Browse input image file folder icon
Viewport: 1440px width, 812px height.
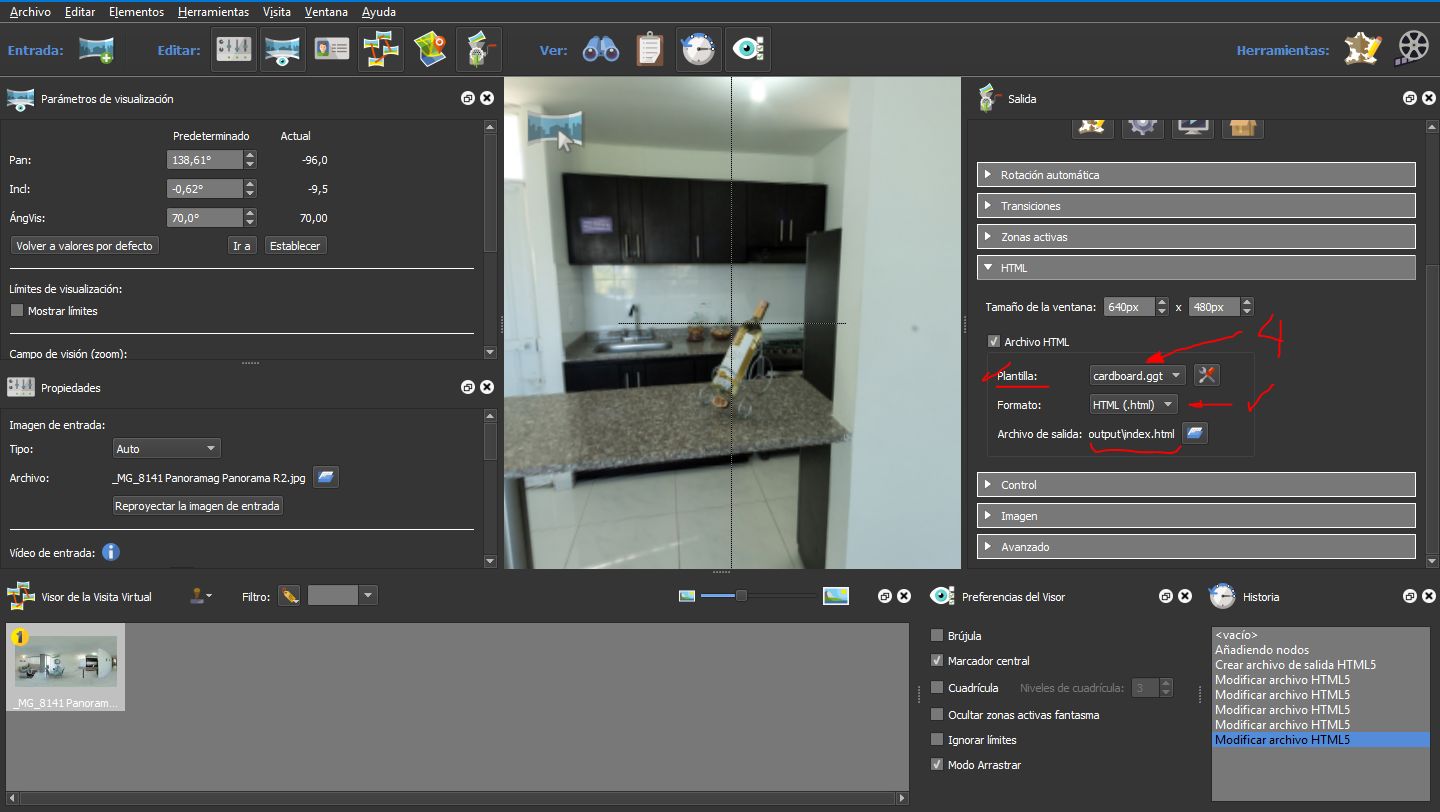click(x=326, y=477)
